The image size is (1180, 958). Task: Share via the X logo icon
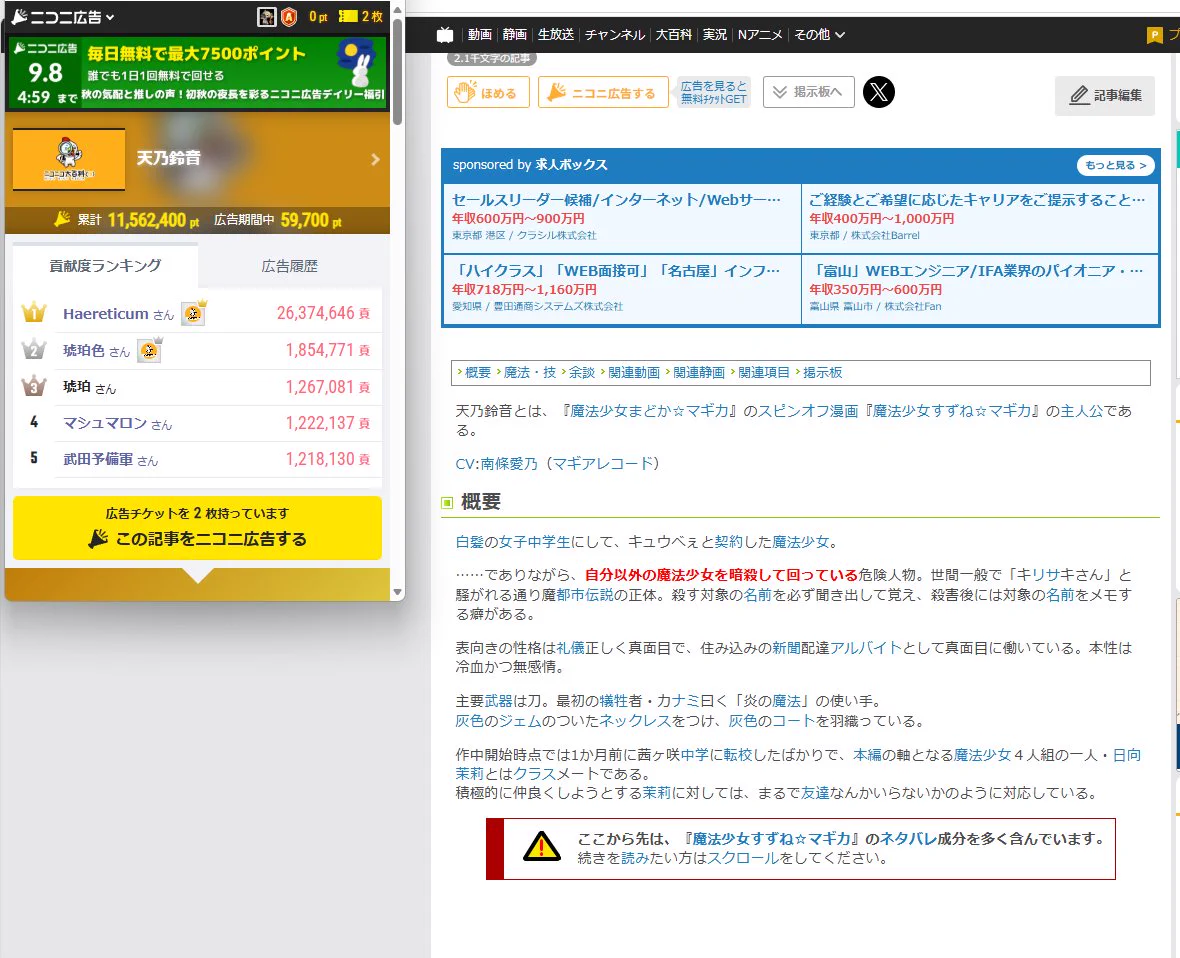(878, 93)
